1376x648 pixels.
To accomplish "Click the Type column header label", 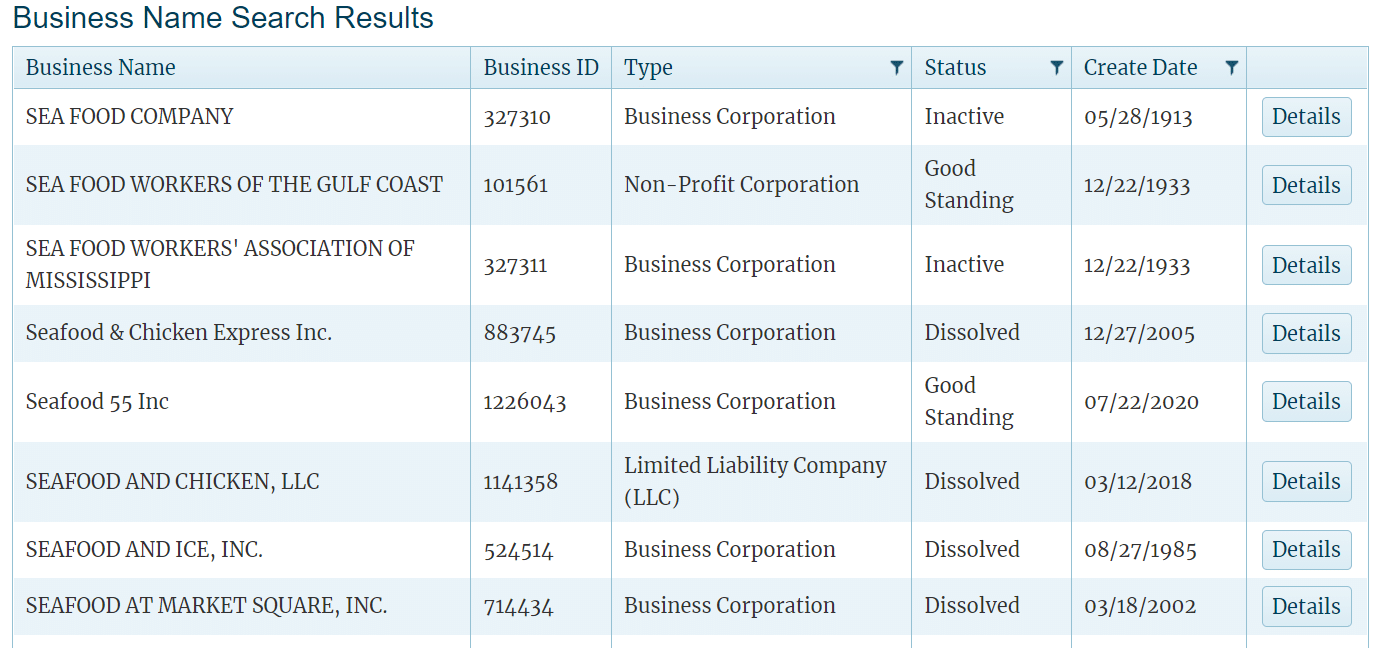I will click(649, 68).
